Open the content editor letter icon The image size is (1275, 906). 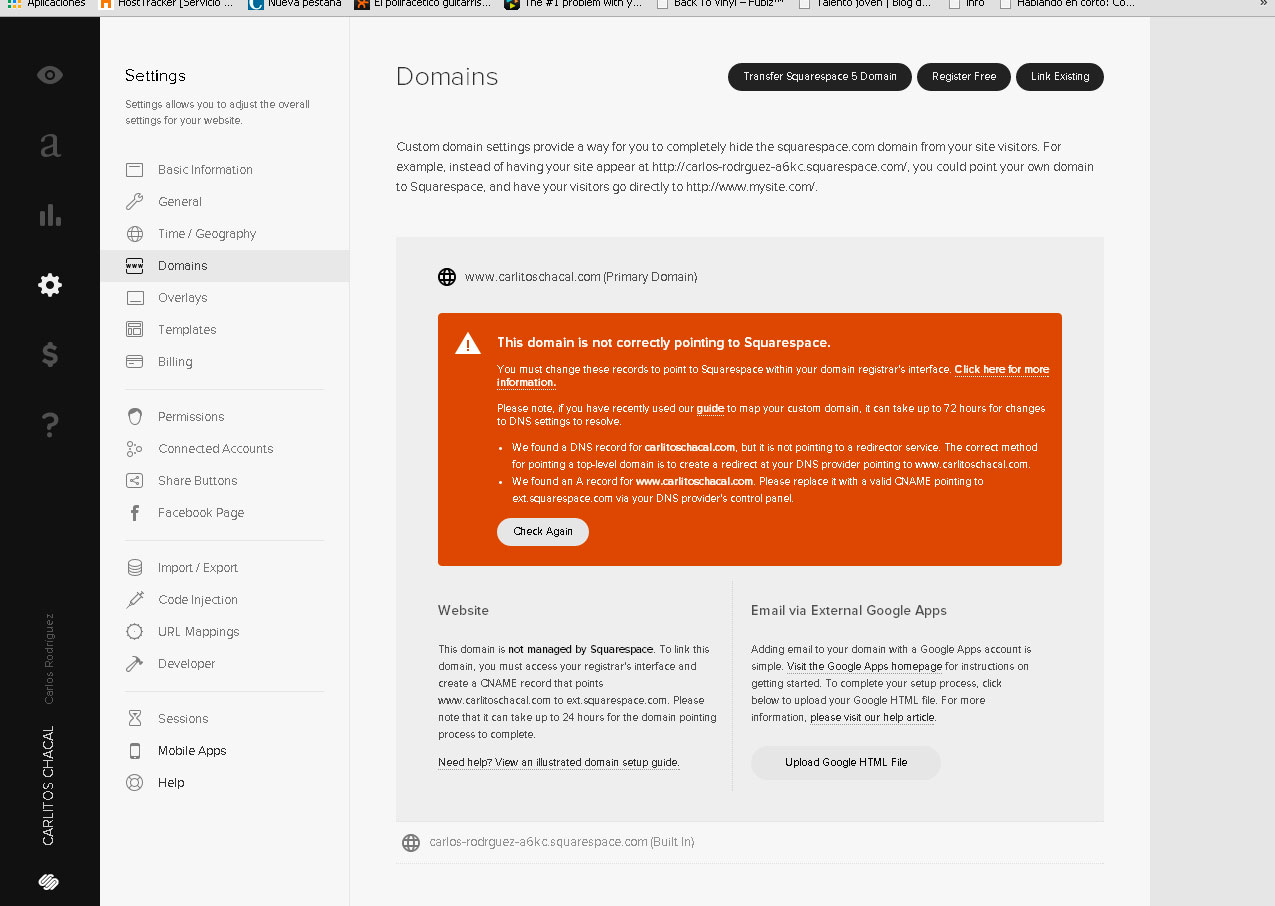(x=50, y=145)
